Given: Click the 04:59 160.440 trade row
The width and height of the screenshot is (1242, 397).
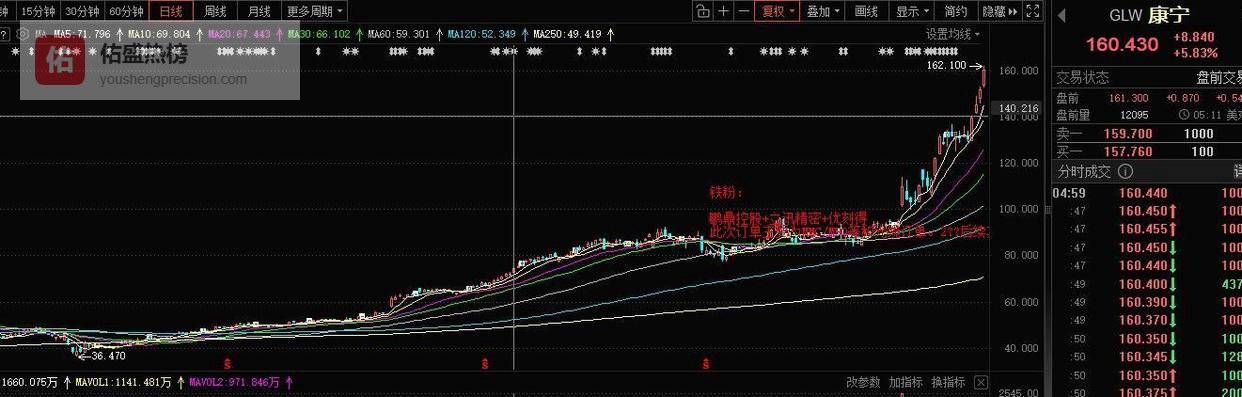Looking at the screenshot, I should [1148, 193].
